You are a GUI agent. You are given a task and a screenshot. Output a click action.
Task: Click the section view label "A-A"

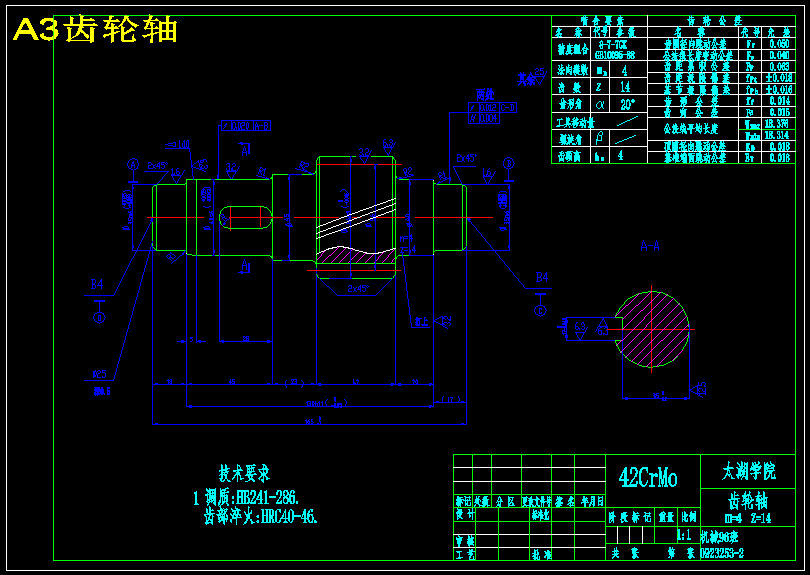click(x=650, y=246)
